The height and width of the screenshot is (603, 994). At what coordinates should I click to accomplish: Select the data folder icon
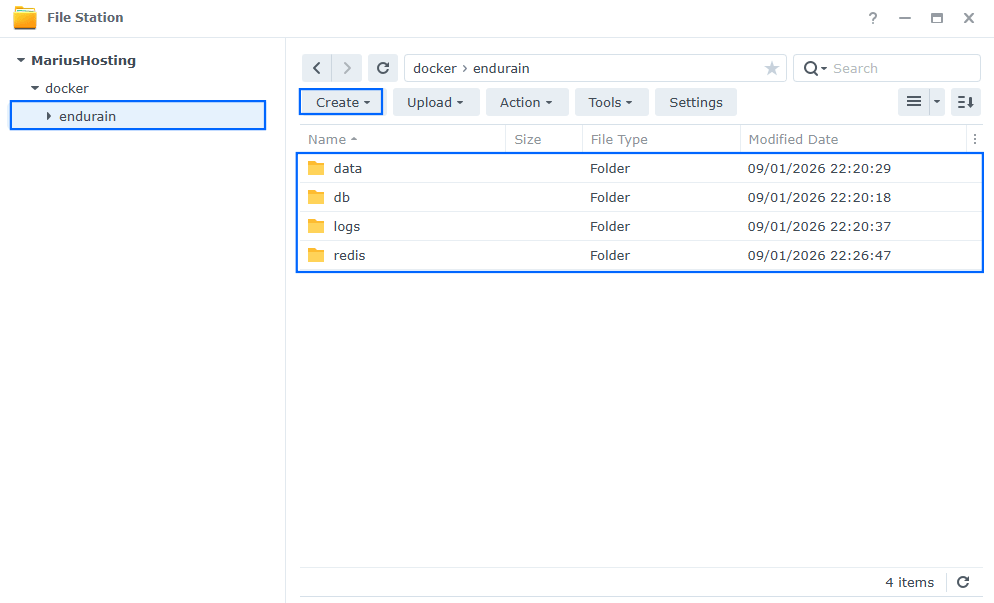coord(316,168)
